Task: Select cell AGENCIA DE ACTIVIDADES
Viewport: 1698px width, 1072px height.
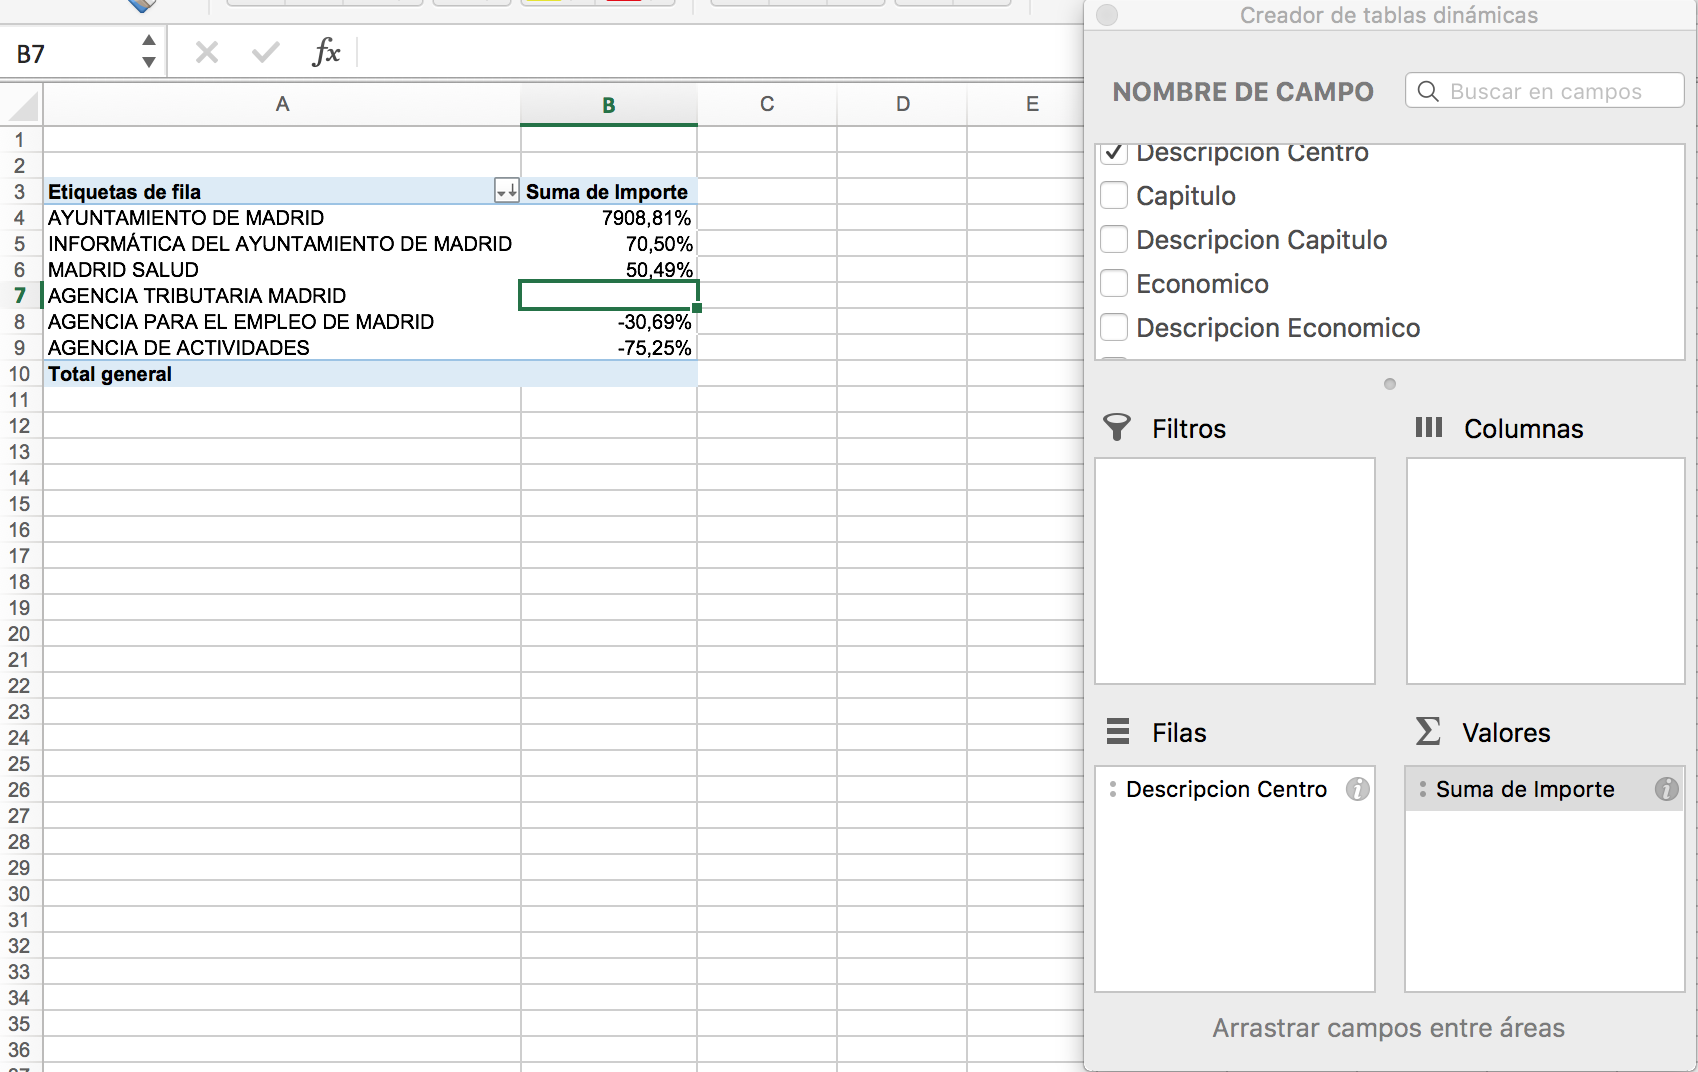Action: tap(282, 348)
